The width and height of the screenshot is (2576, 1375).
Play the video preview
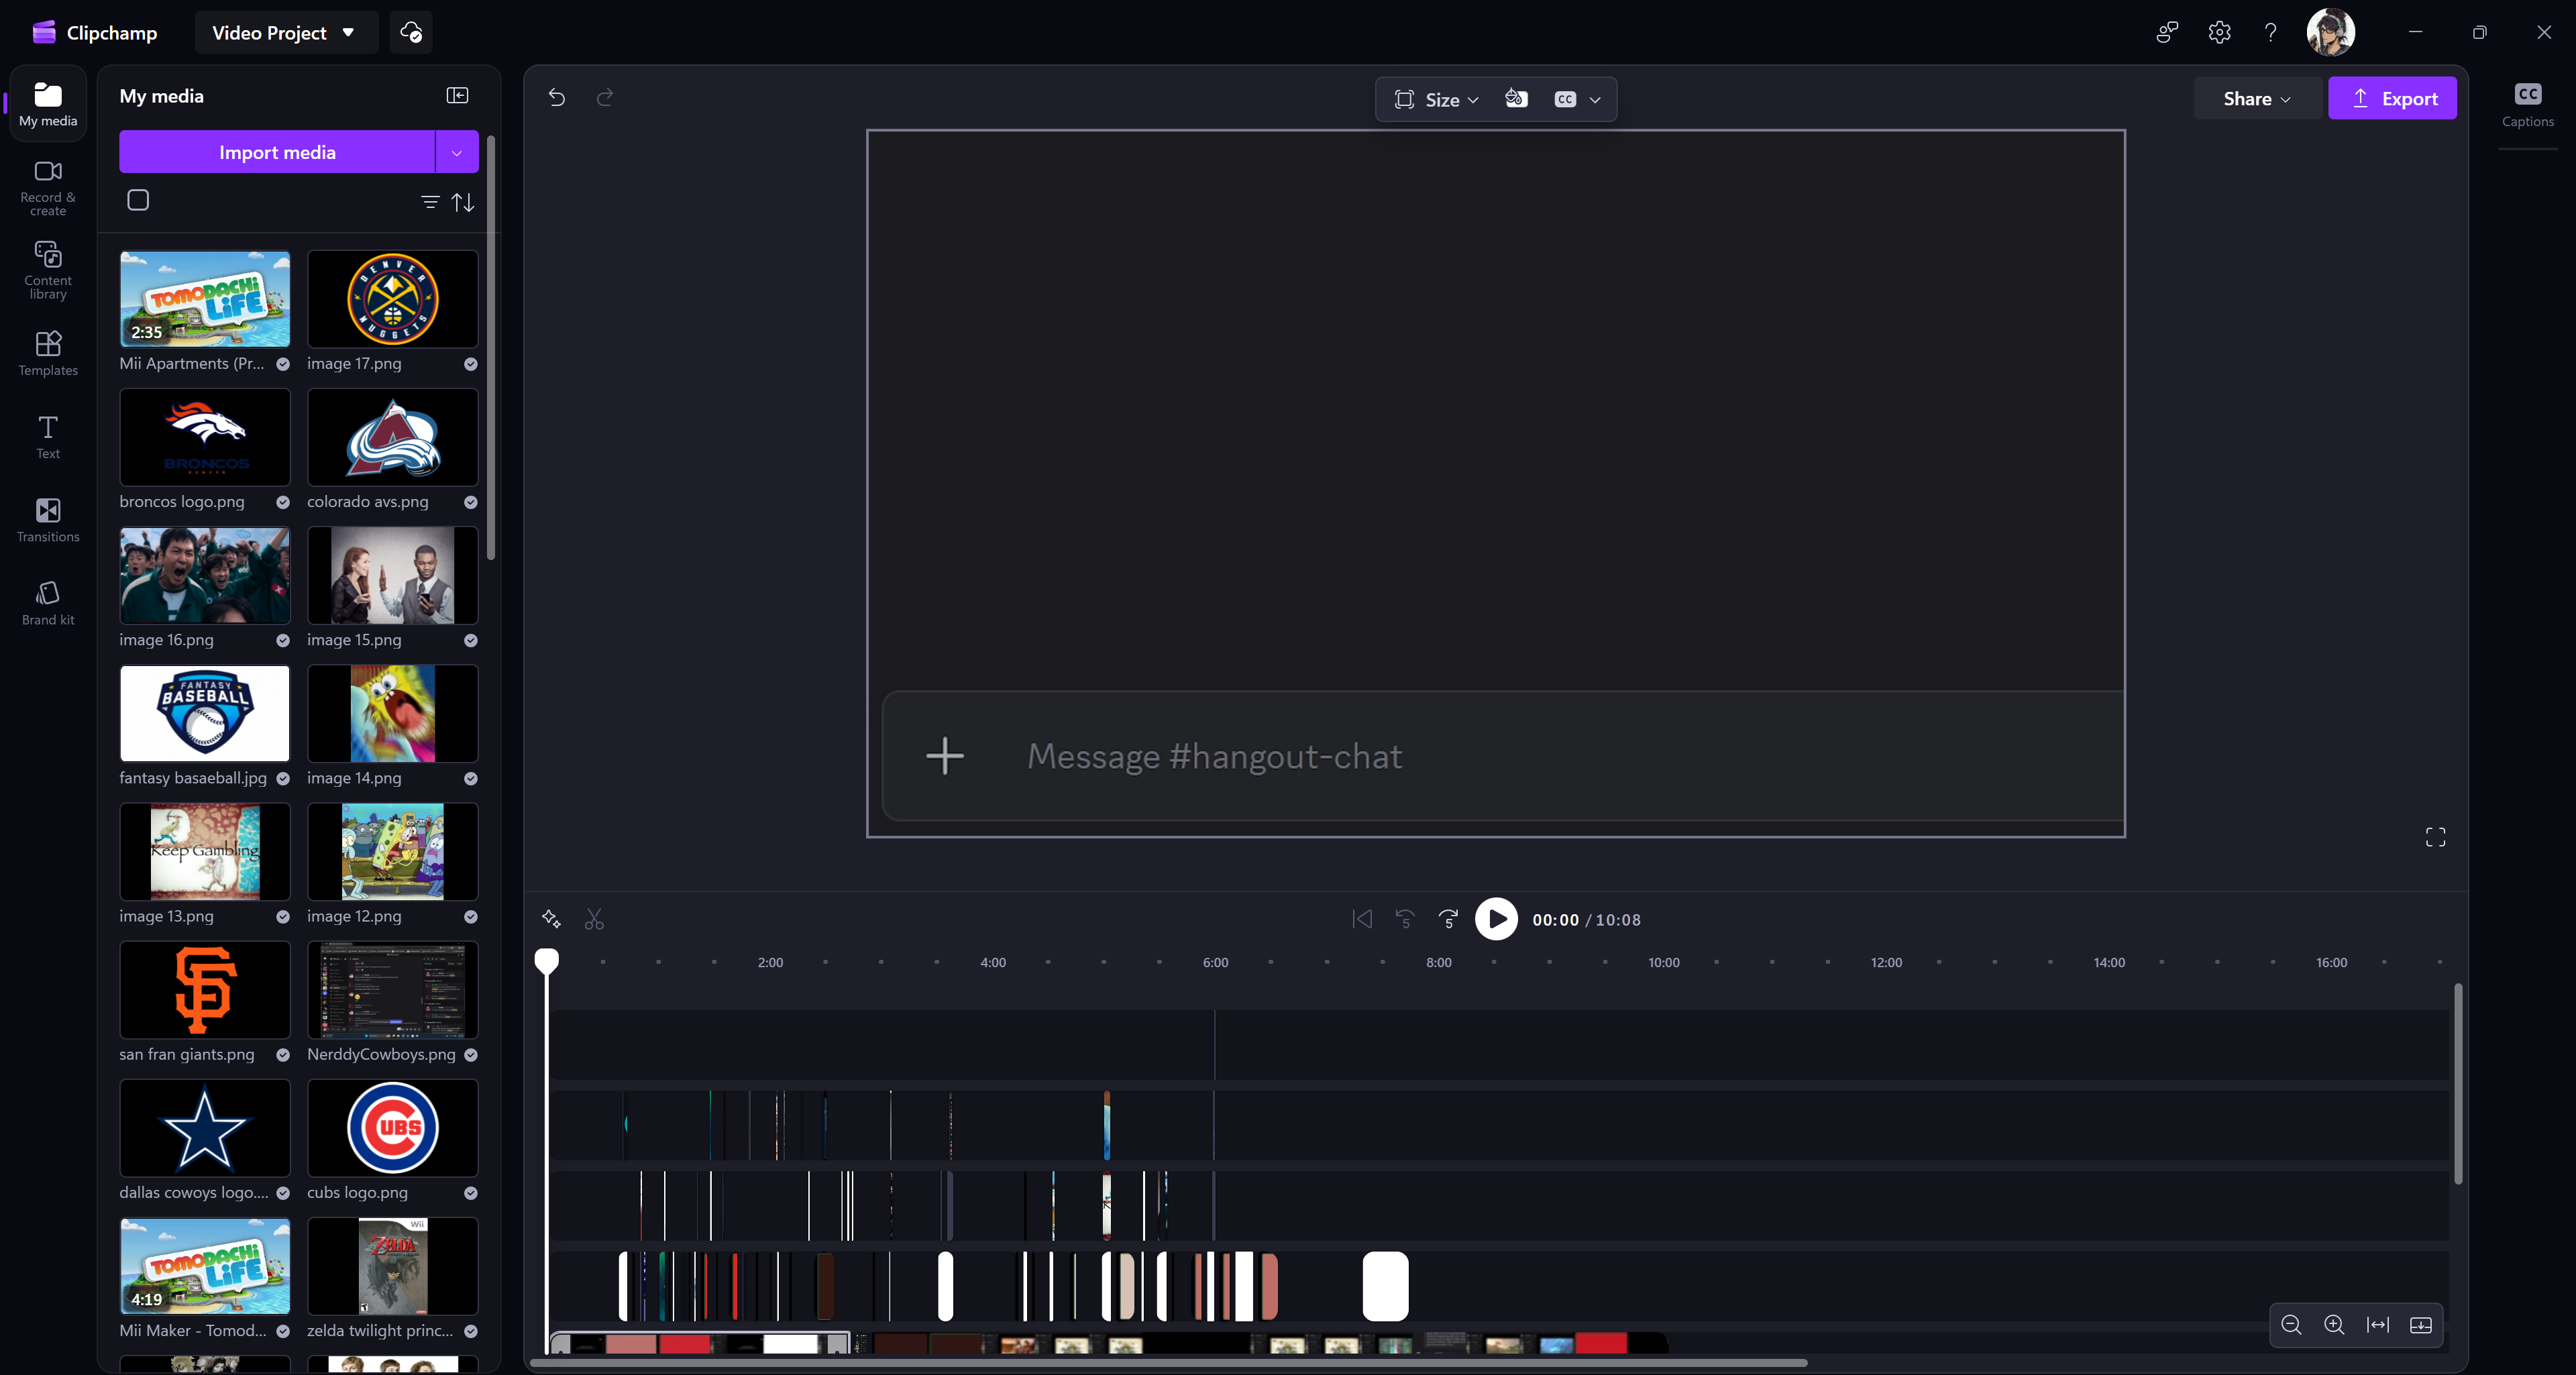coord(1496,919)
